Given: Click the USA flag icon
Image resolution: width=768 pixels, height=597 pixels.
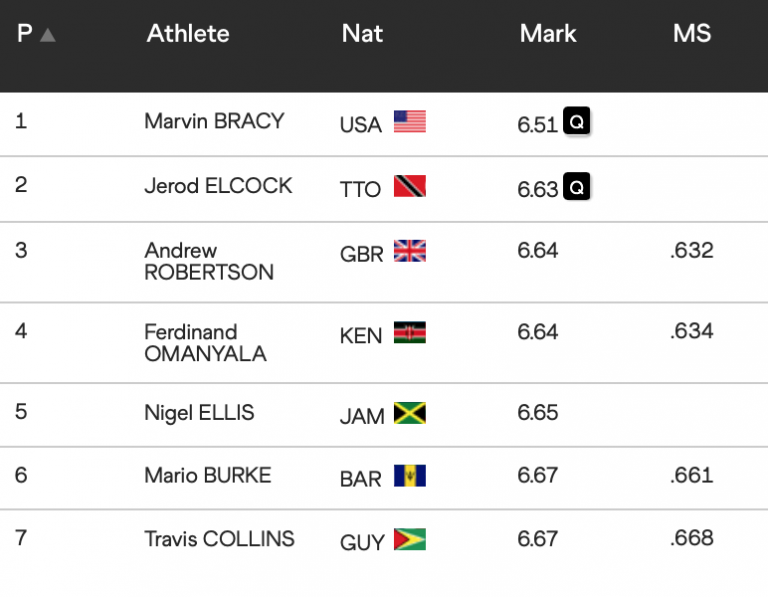Looking at the screenshot, I should pos(409,122).
